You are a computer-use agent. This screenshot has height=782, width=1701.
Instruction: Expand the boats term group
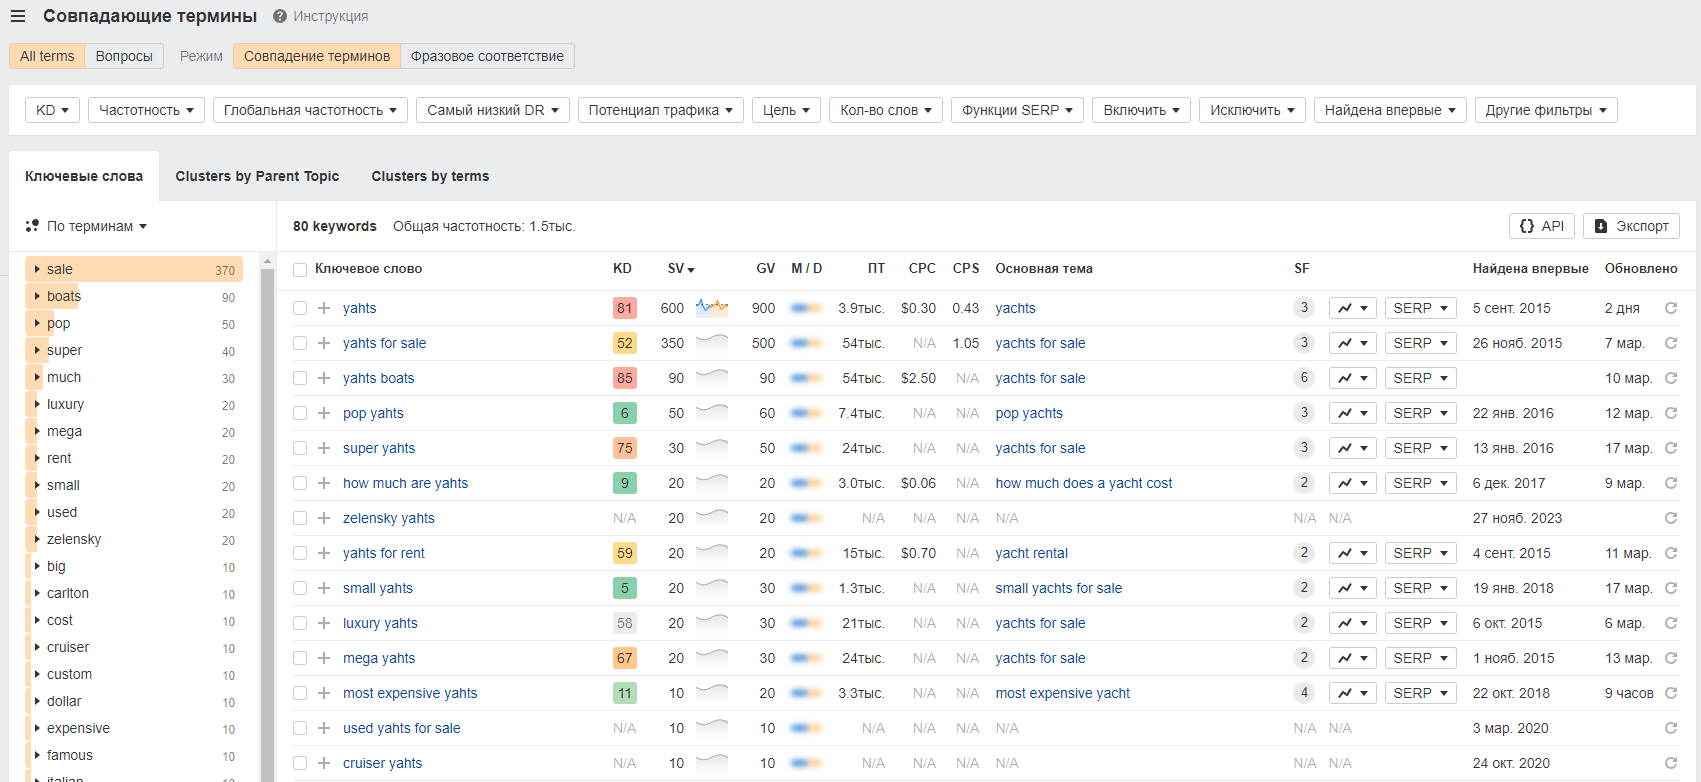37,296
